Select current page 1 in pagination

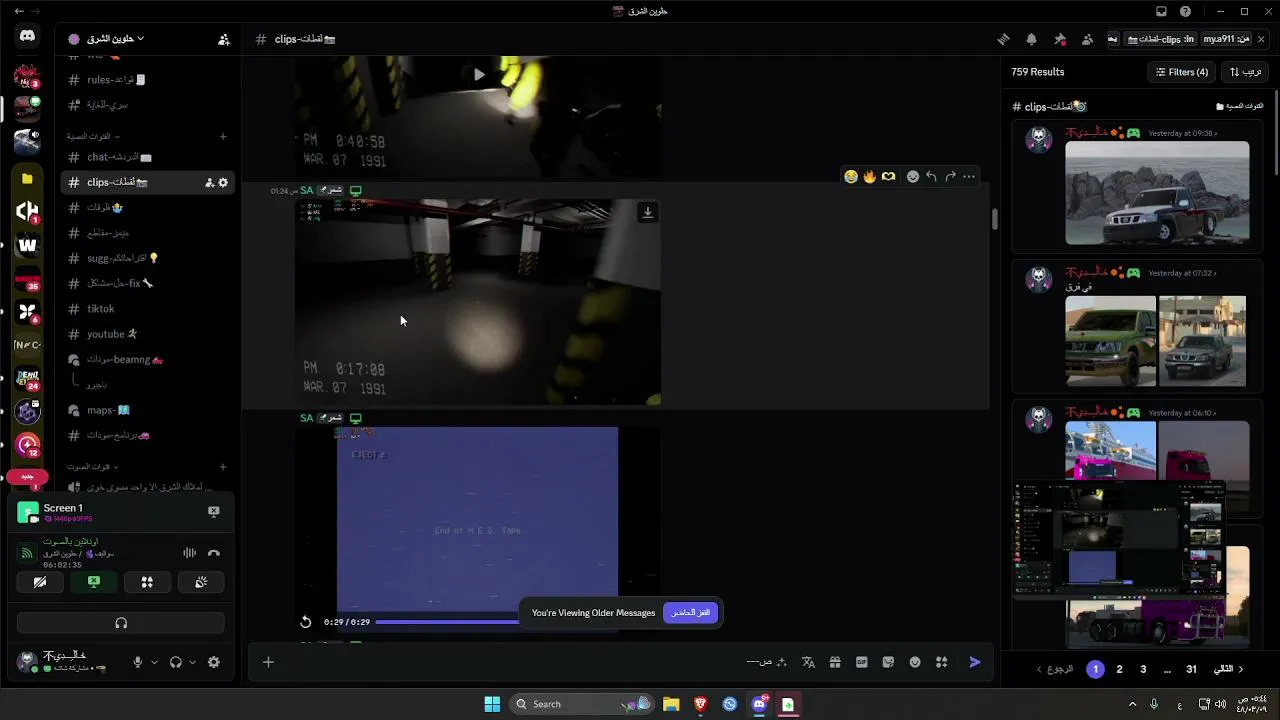coord(1095,669)
